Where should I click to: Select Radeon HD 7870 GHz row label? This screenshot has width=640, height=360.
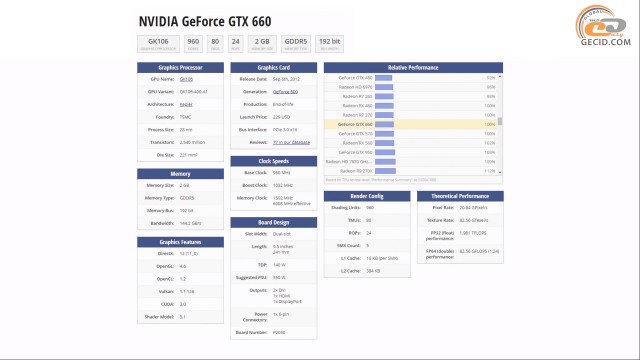[349, 162]
